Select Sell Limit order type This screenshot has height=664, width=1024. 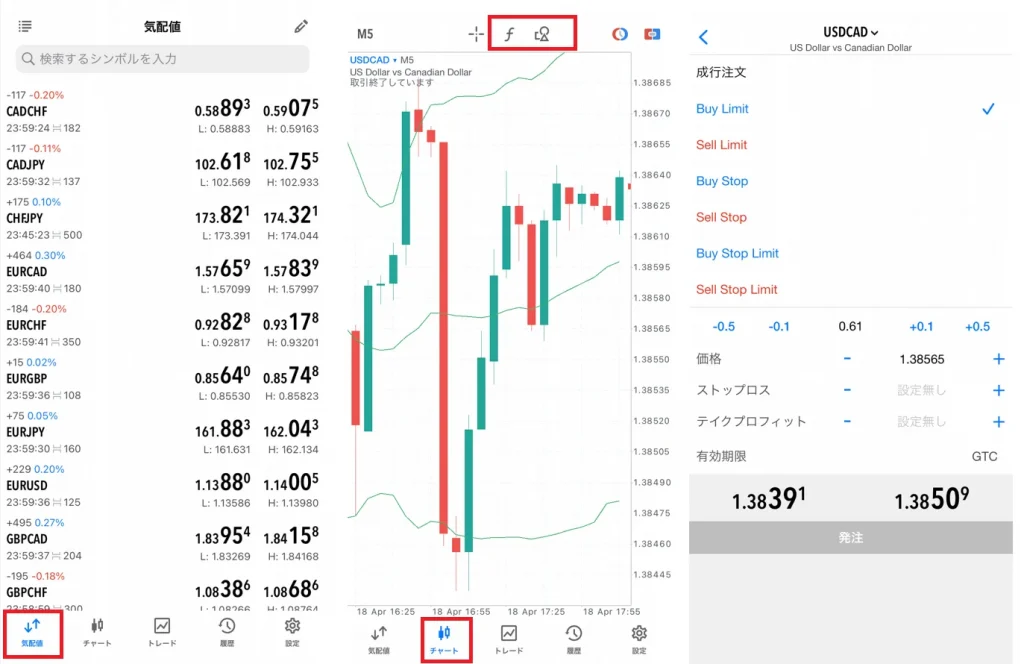coord(722,145)
